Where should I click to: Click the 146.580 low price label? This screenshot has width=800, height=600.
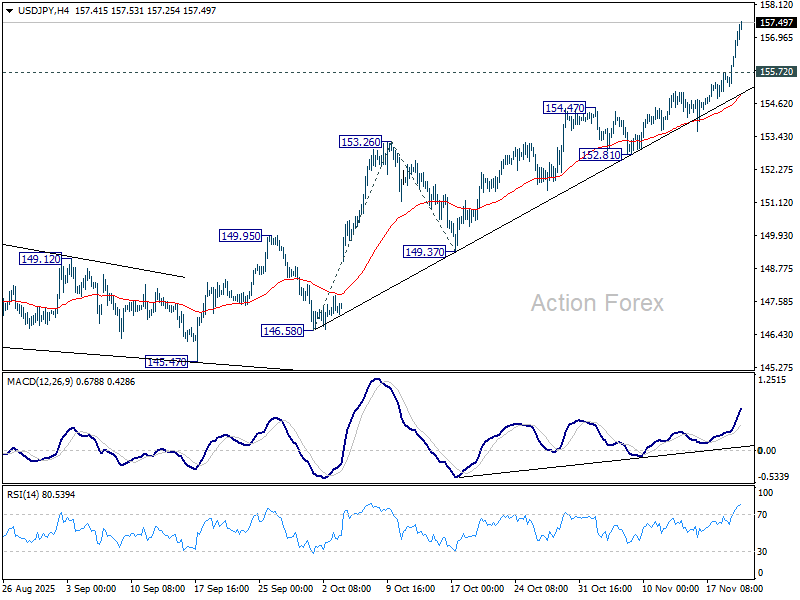(x=282, y=329)
